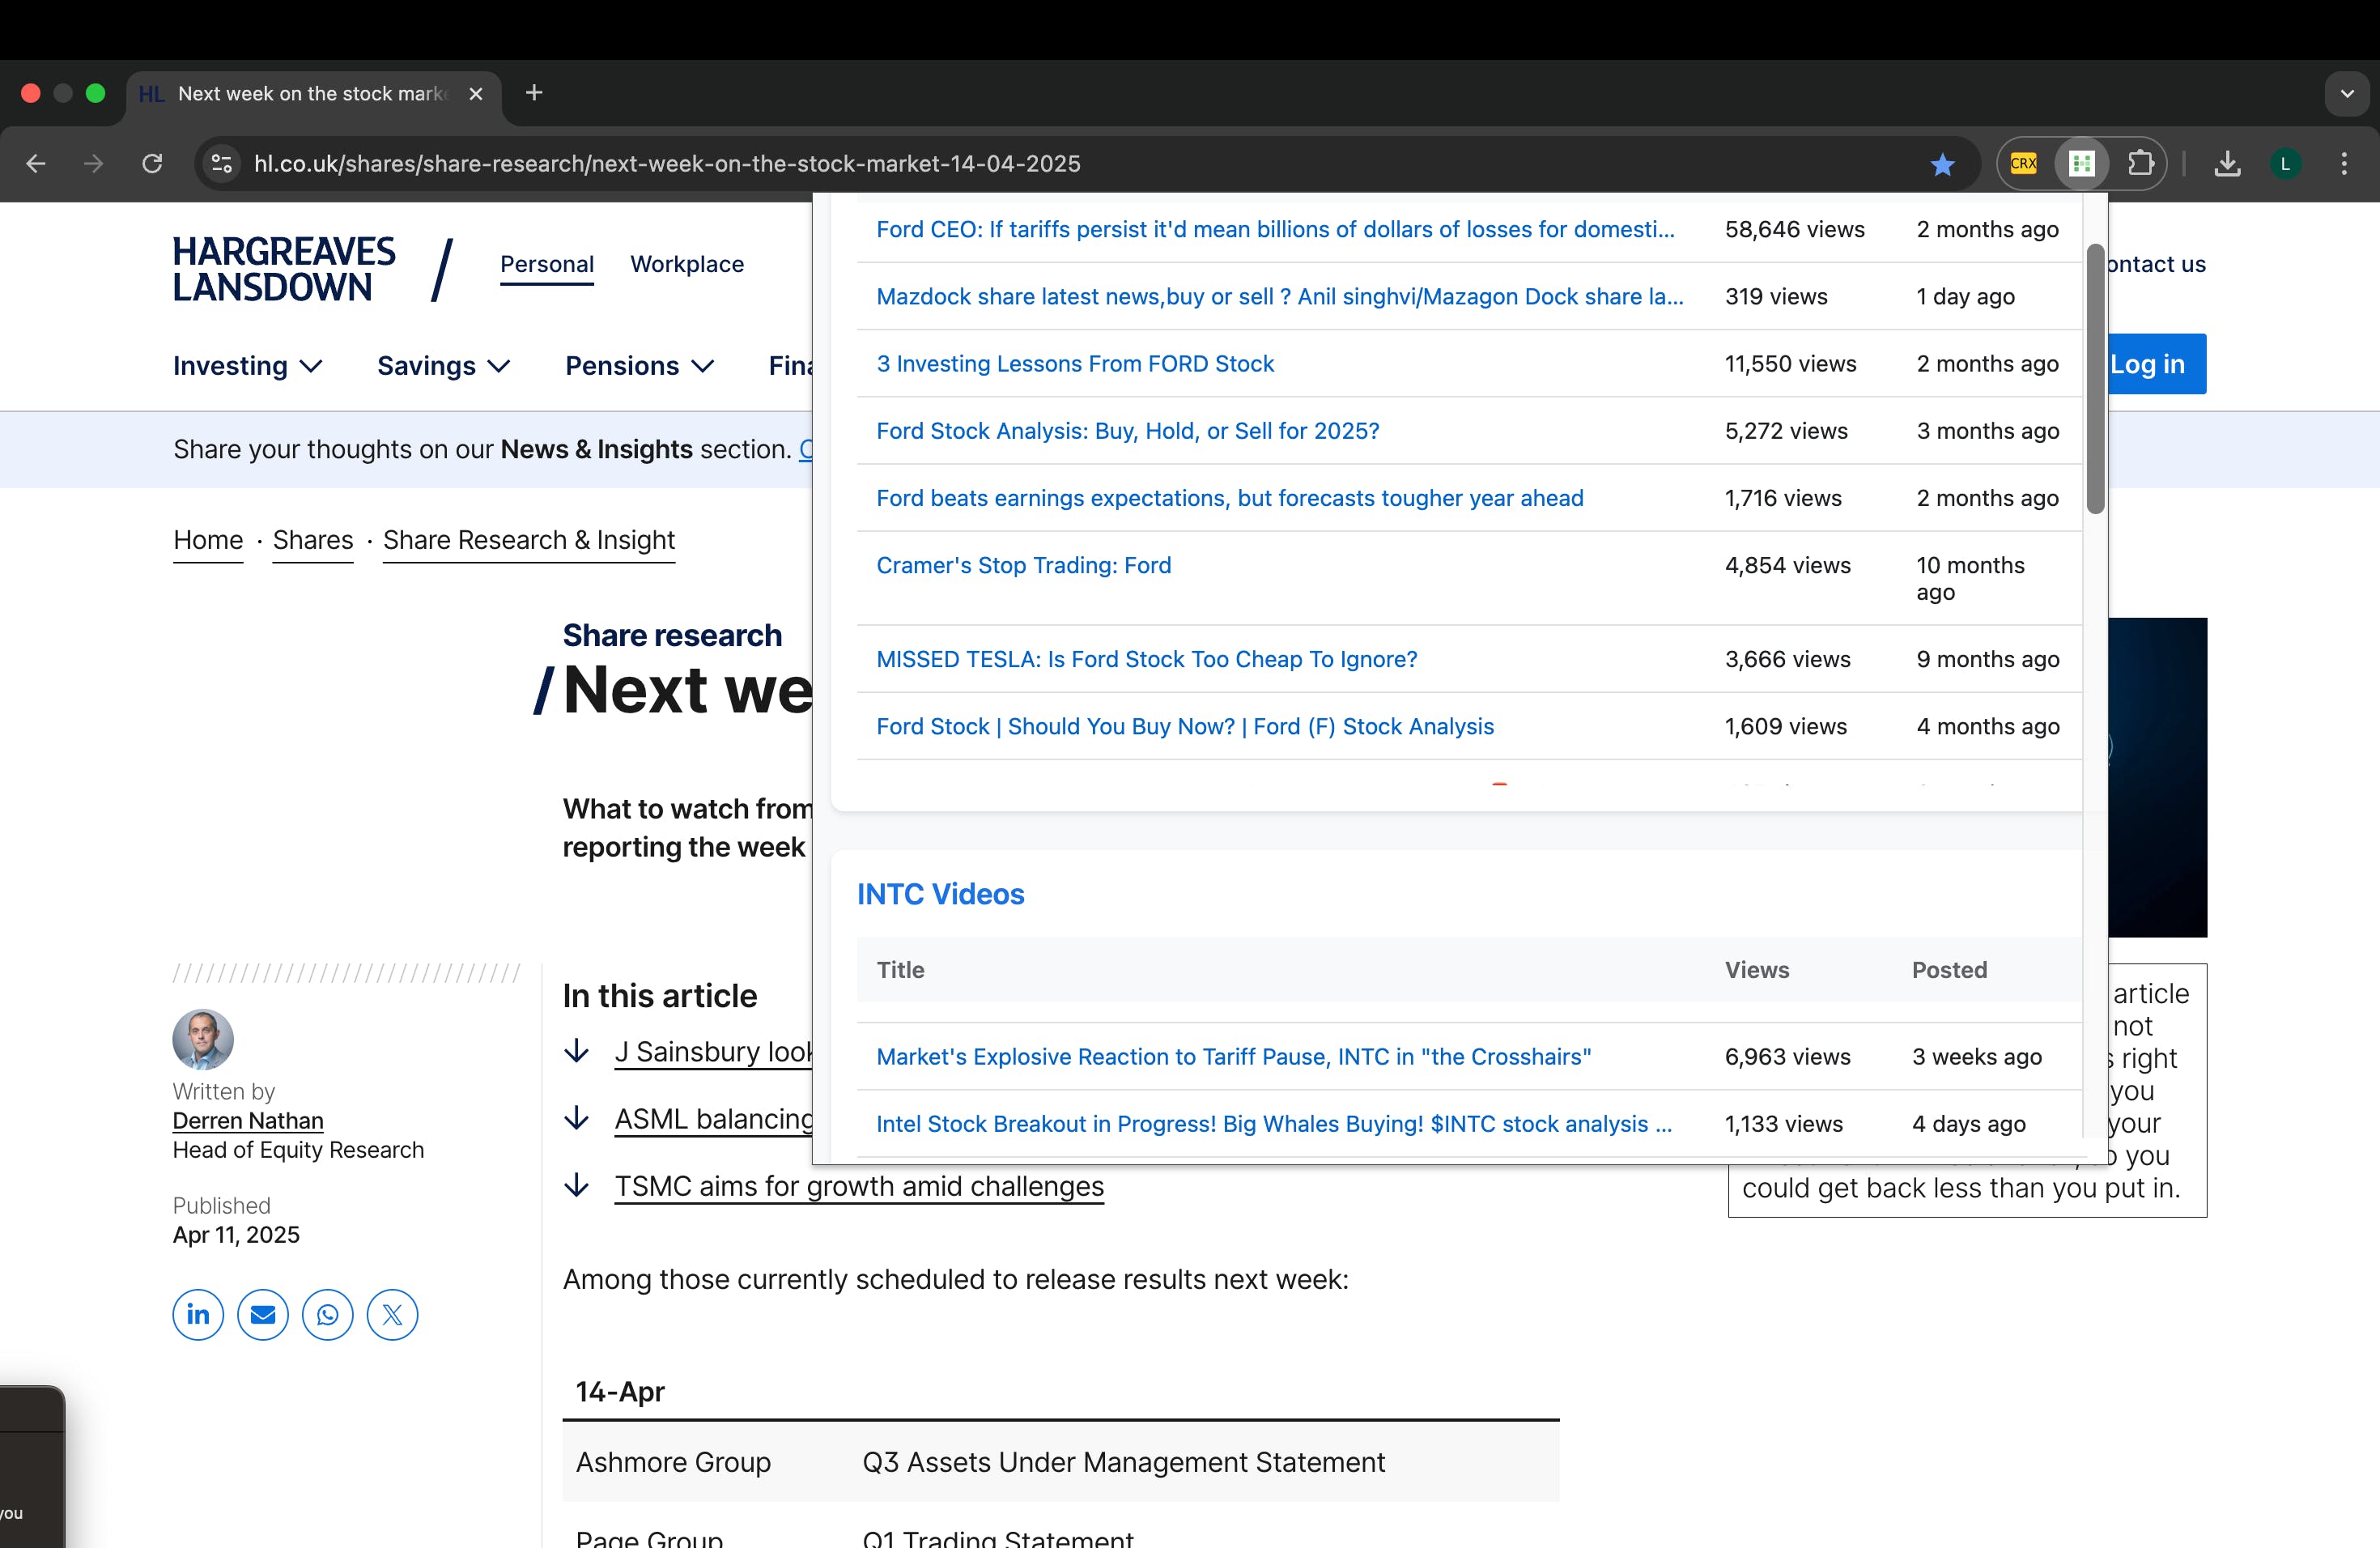
Task: Expand the Investing dropdown menu
Action: 247,366
